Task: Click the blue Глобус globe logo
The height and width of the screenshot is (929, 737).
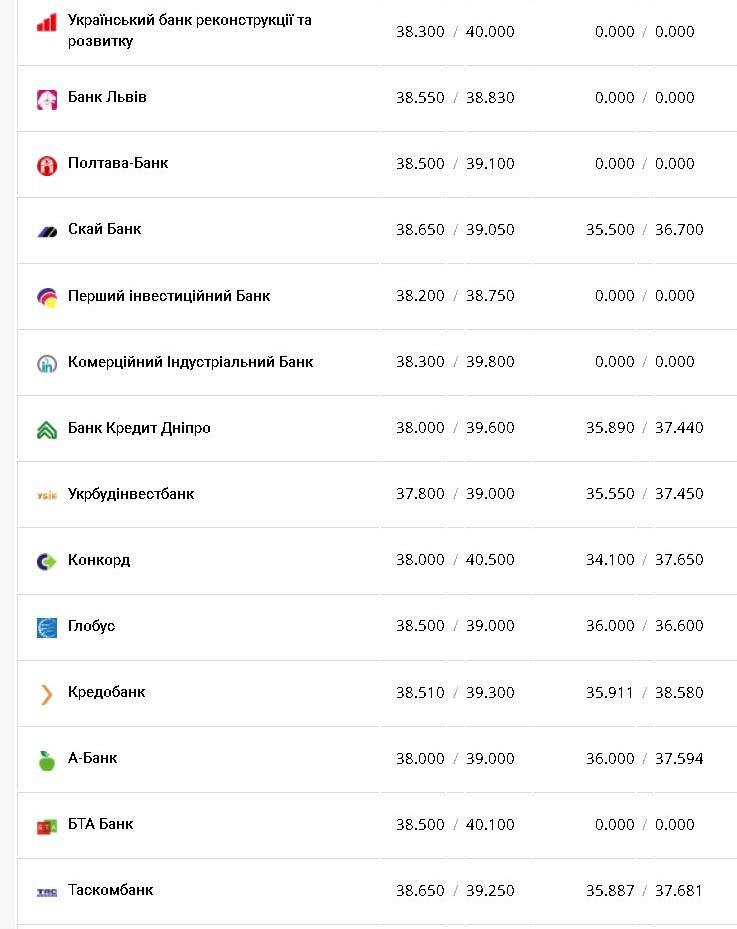Action: tap(47, 627)
